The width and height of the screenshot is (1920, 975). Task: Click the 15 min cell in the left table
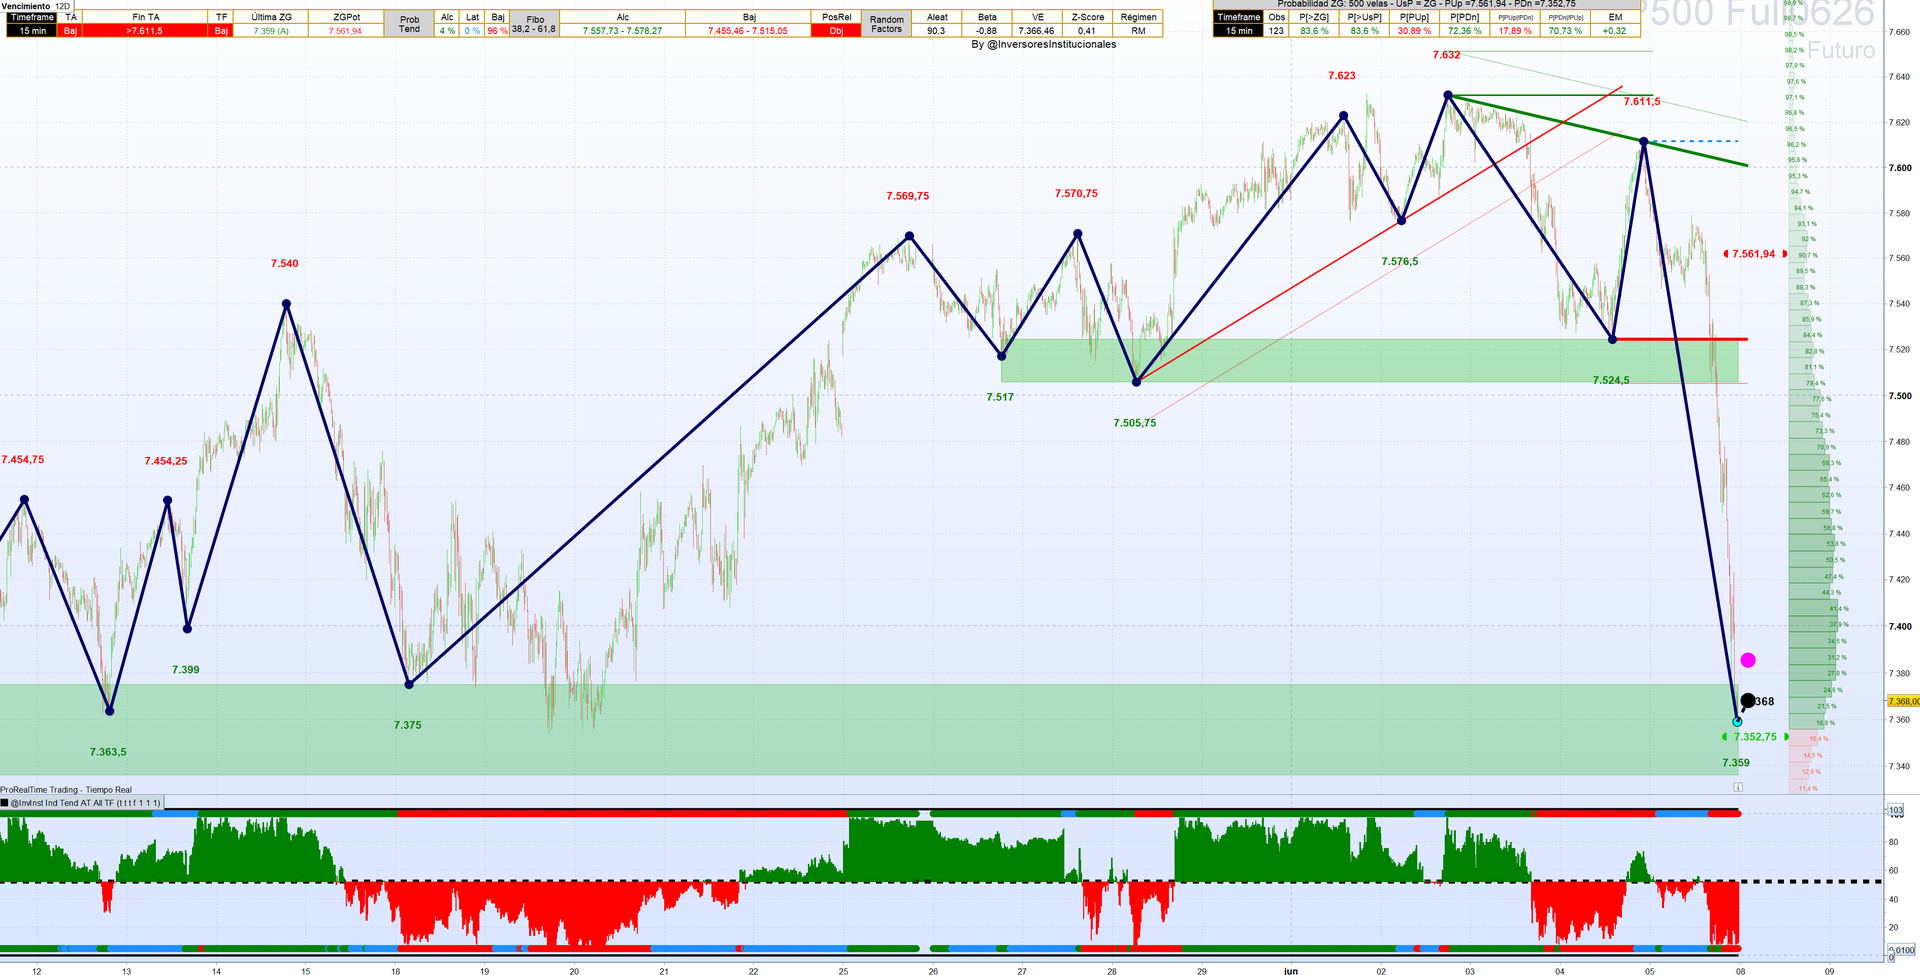click(x=32, y=31)
